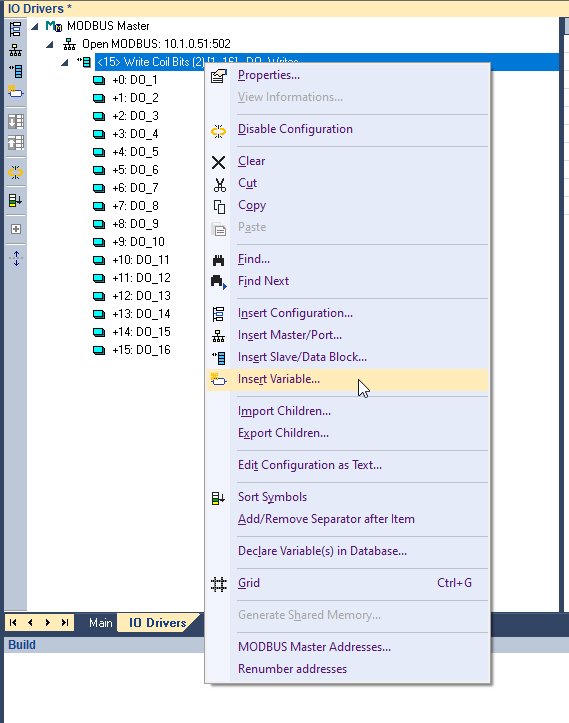Click the up-down arrows icon in left toolbar
Image resolution: width=569 pixels, height=723 pixels.
pos(16,259)
